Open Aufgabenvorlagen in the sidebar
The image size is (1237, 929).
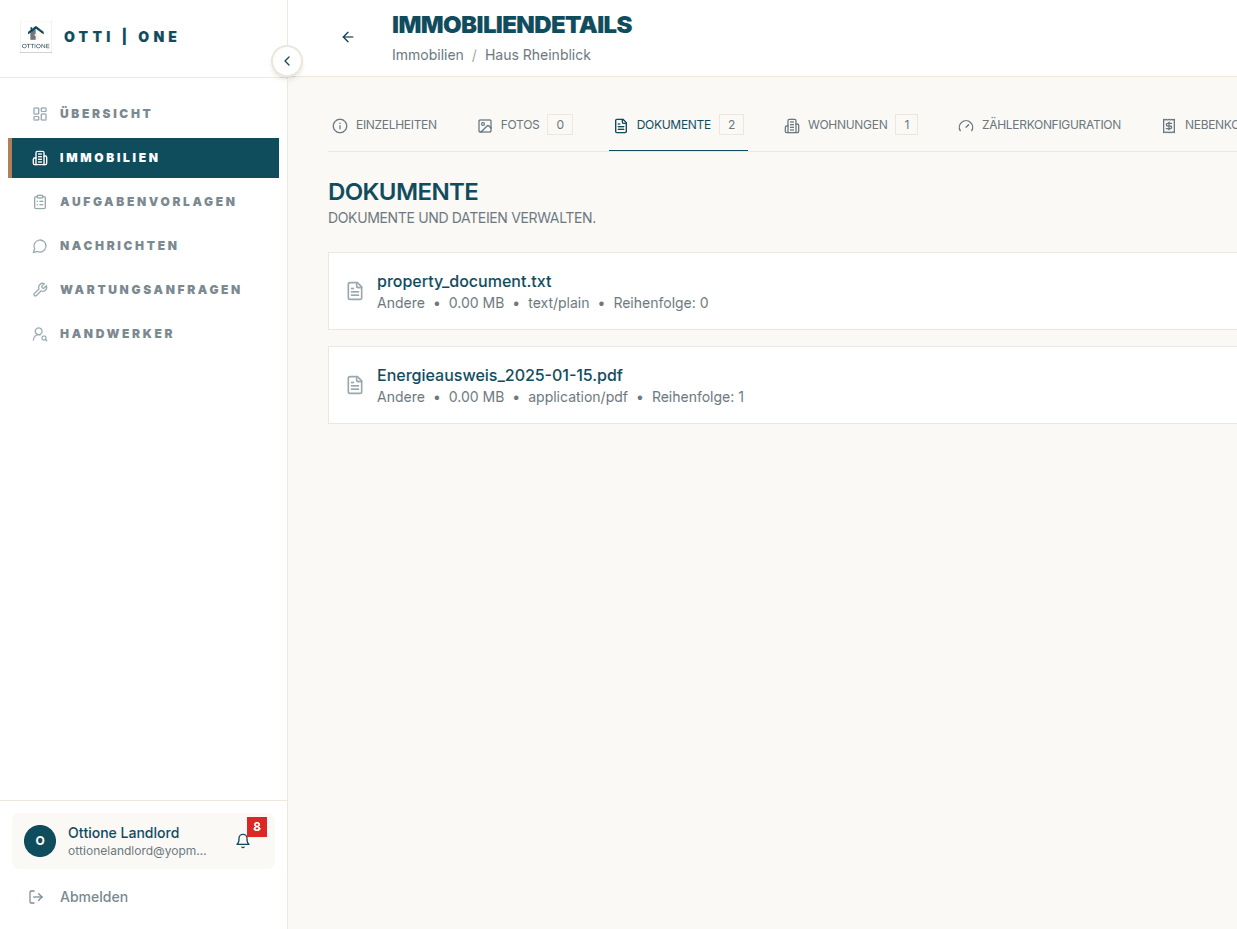(x=147, y=202)
